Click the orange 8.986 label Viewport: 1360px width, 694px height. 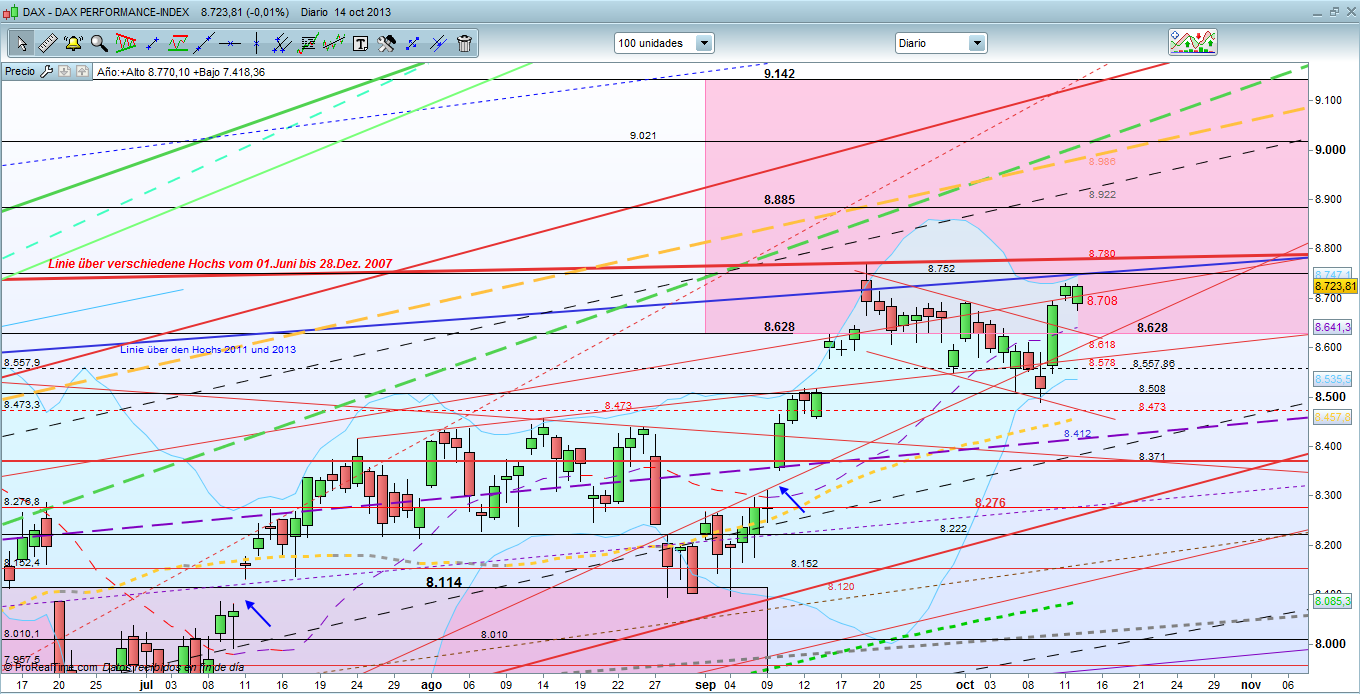[x=1102, y=161]
